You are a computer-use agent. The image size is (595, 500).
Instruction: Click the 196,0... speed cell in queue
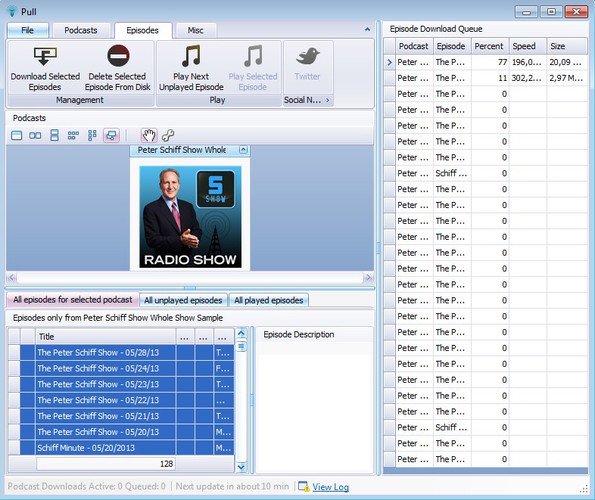(527, 62)
